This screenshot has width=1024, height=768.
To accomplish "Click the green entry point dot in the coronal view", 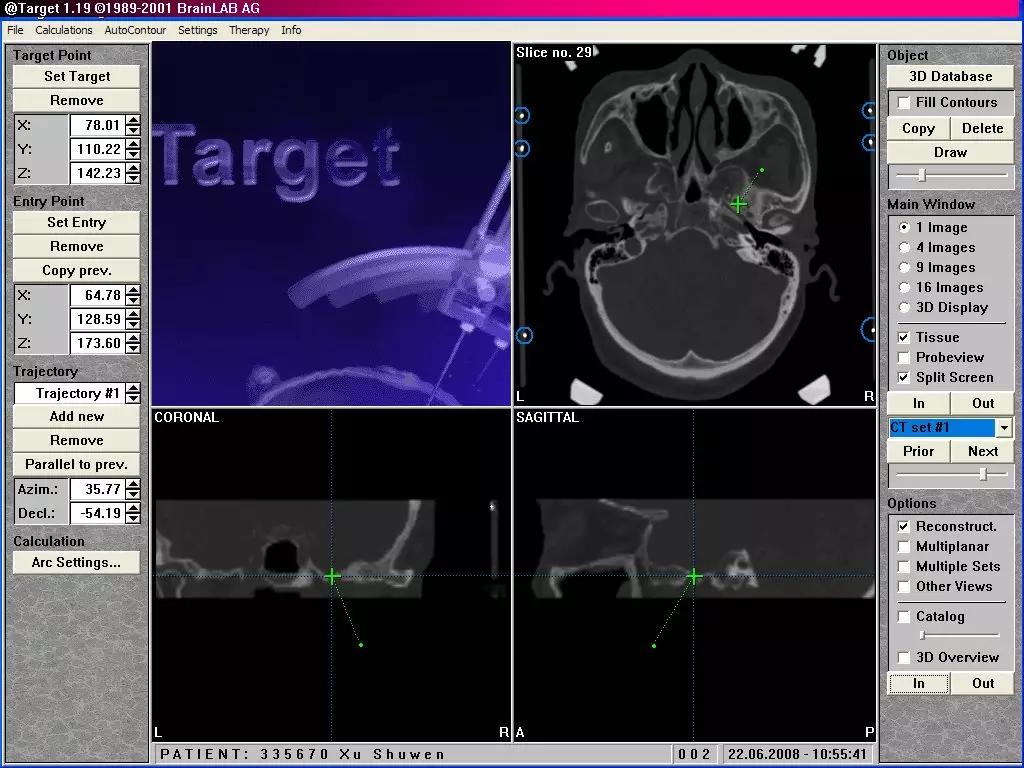I will coord(360,645).
